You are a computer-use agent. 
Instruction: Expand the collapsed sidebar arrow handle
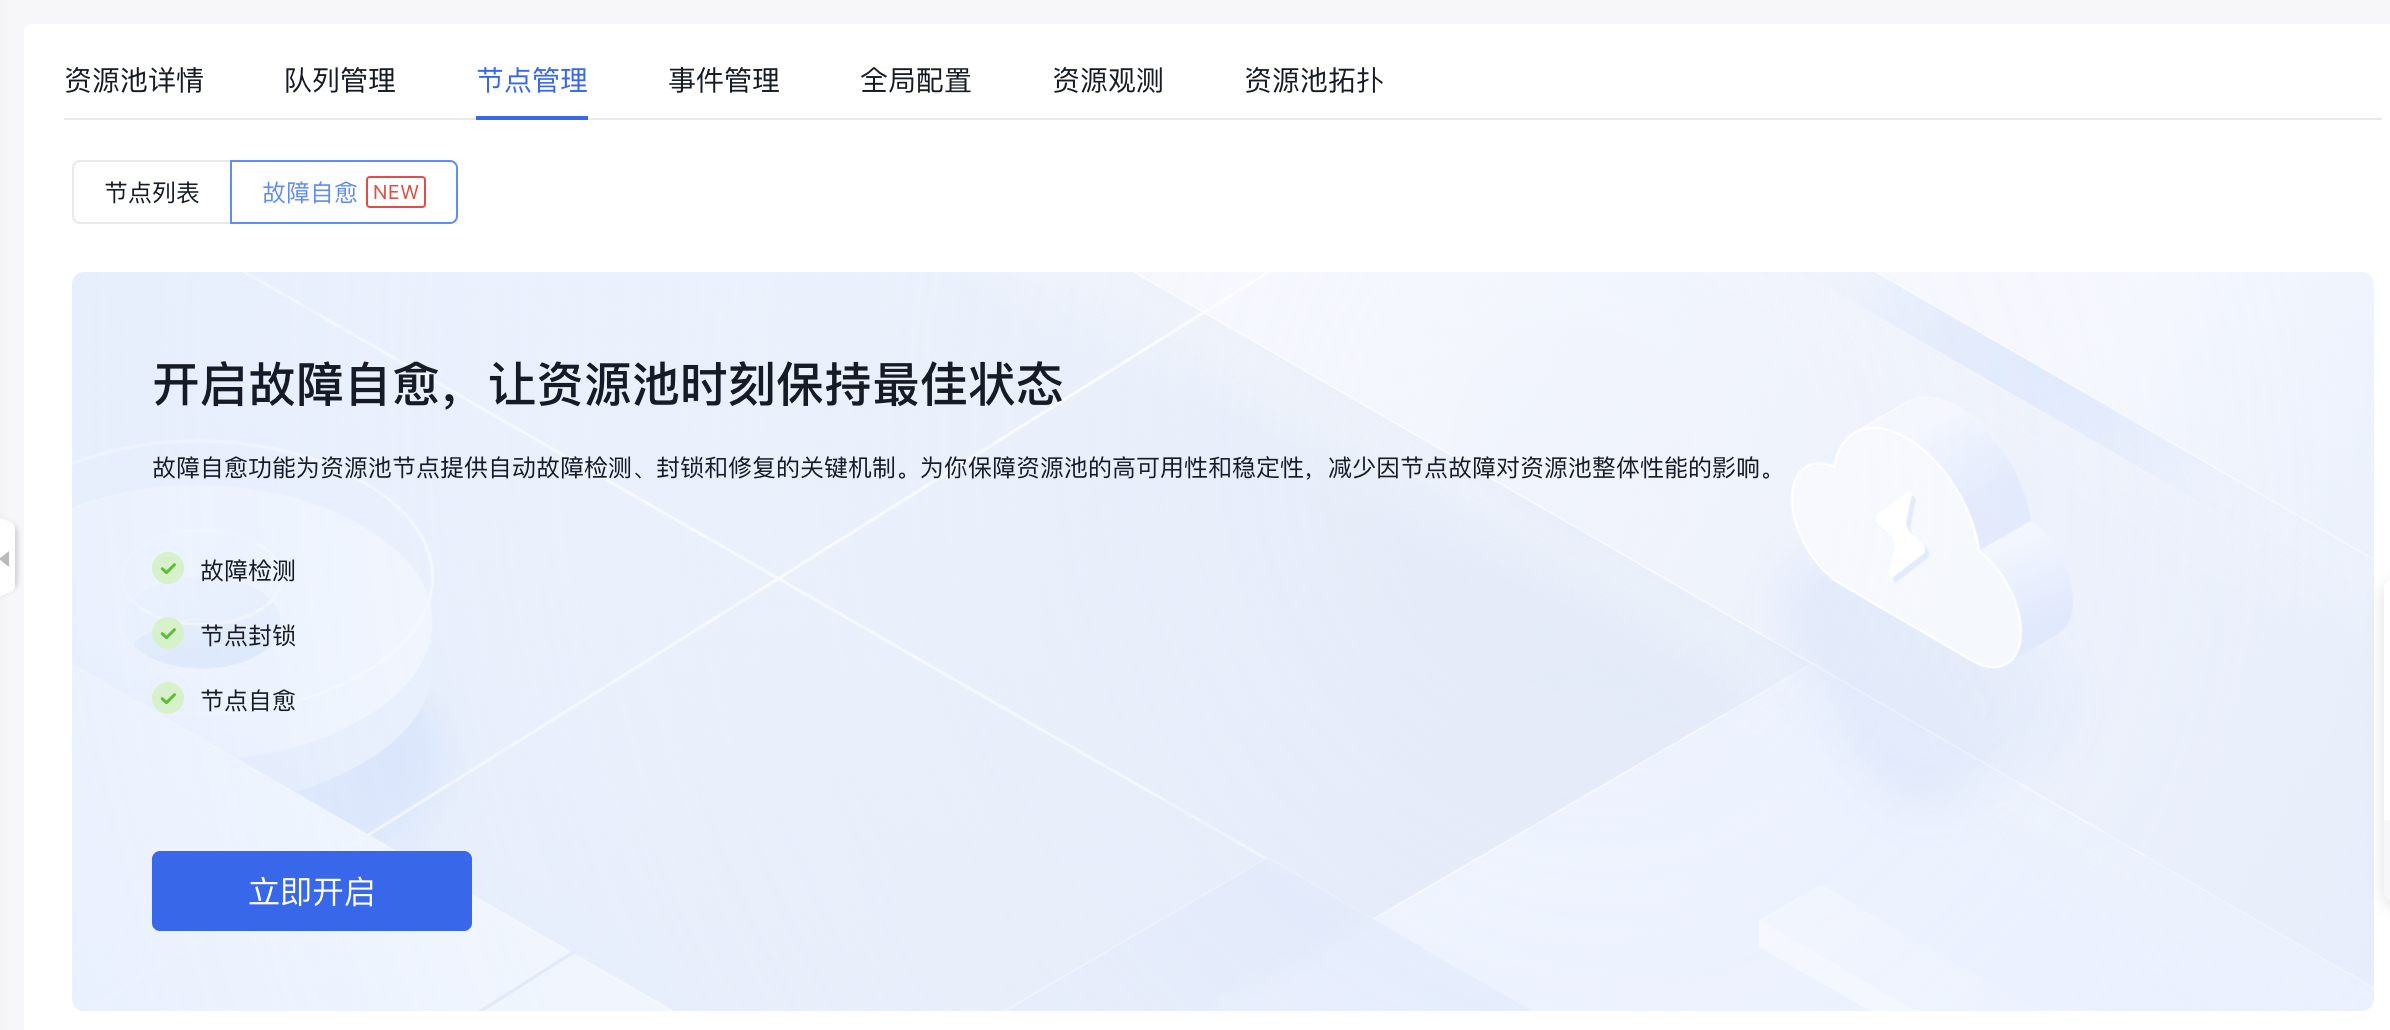tap(6, 558)
